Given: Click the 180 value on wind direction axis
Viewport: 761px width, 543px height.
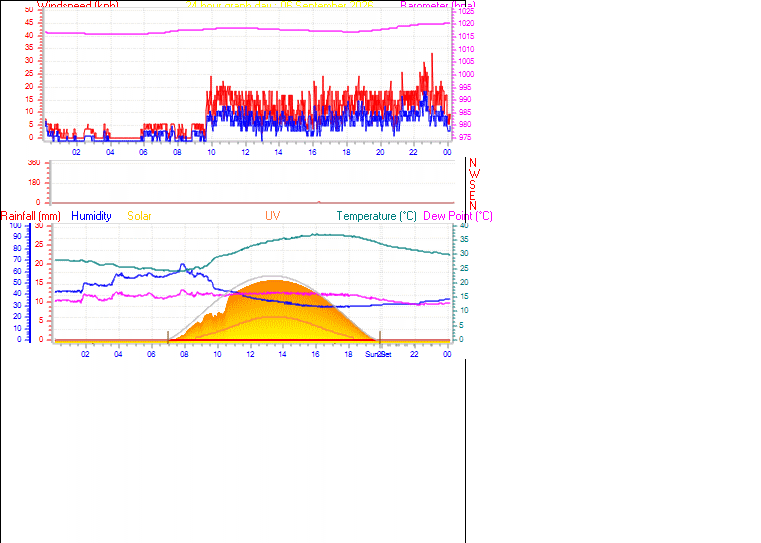Looking at the screenshot, I should [34, 182].
